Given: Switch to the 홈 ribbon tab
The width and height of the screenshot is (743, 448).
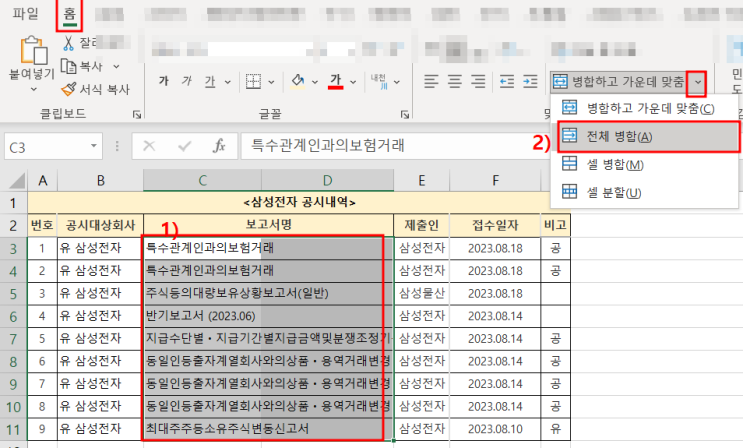Looking at the screenshot, I should point(69,14).
